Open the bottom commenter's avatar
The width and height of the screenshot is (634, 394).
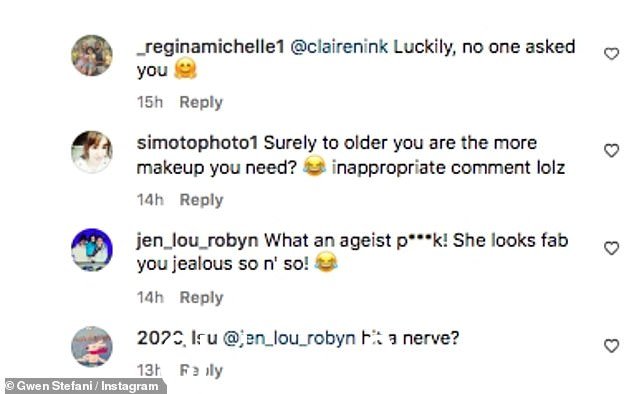pyautogui.click(x=92, y=347)
